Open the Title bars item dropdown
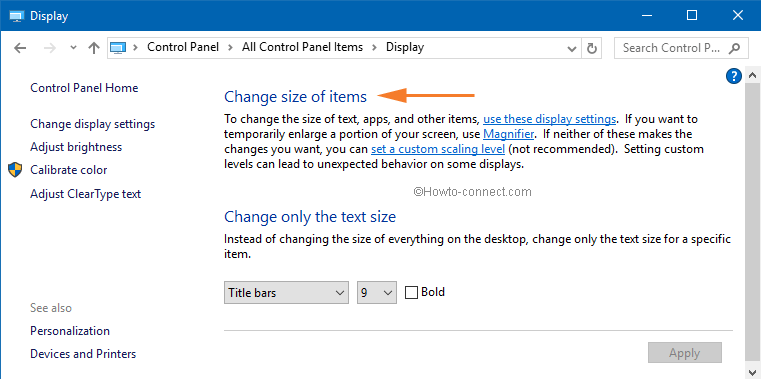Viewport: 761px width, 379px height. tap(286, 293)
